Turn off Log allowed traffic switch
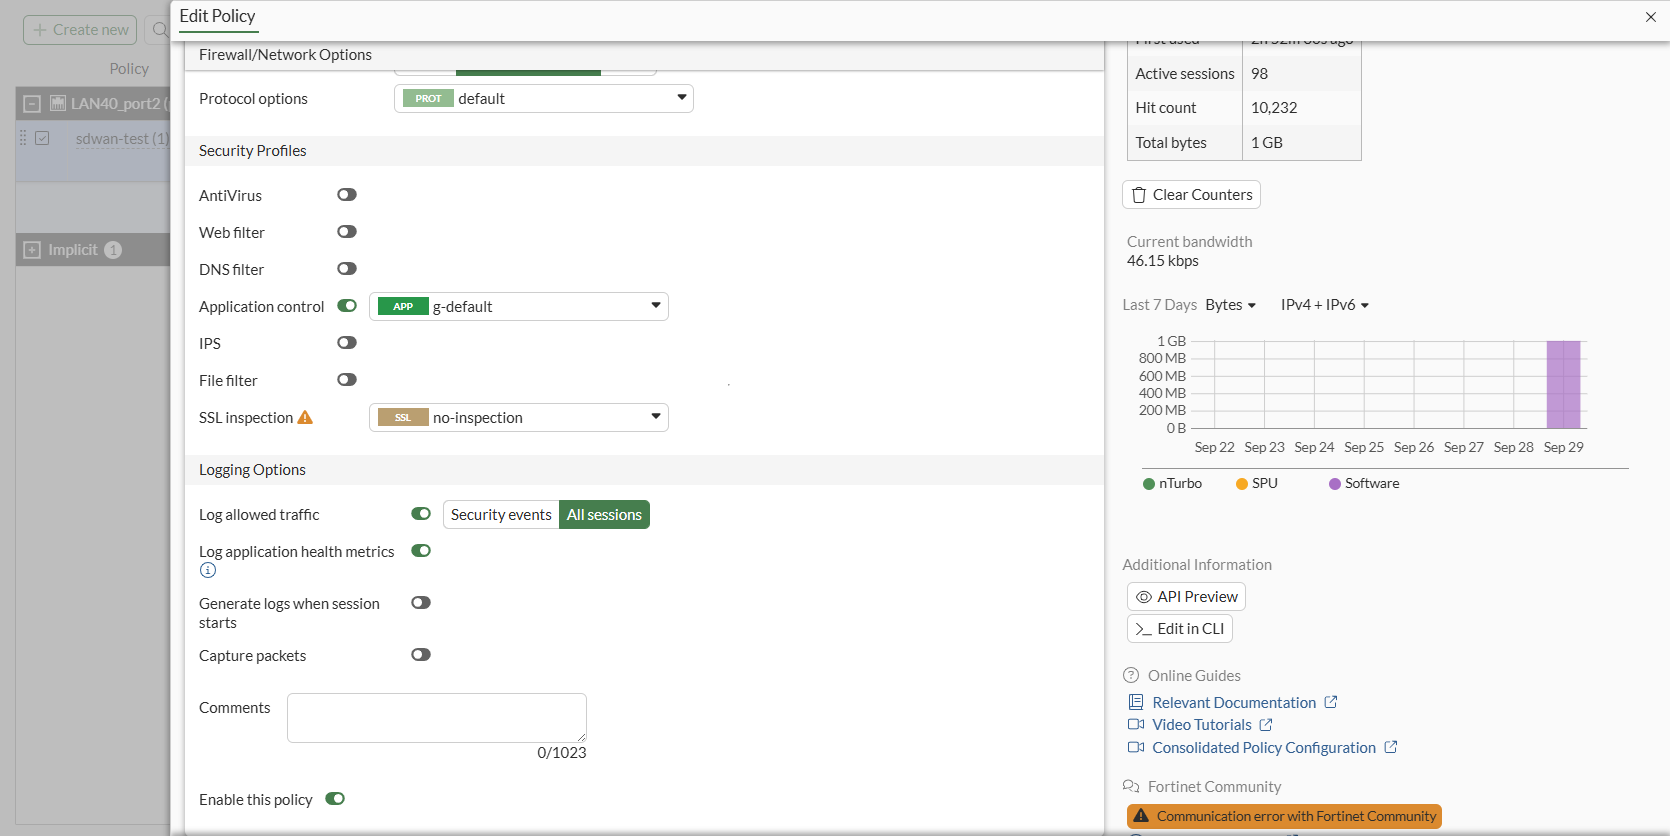This screenshot has height=836, width=1670. coord(421,514)
